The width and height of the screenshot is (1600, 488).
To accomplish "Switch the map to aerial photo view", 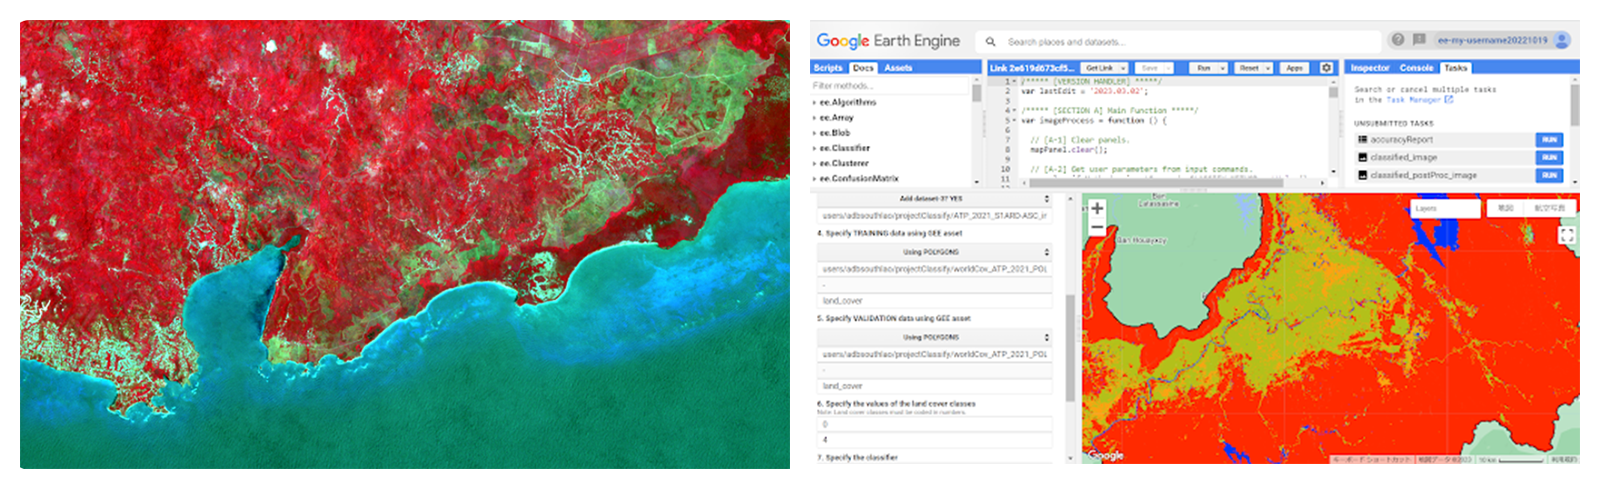I will click(x=1549, y=208).
